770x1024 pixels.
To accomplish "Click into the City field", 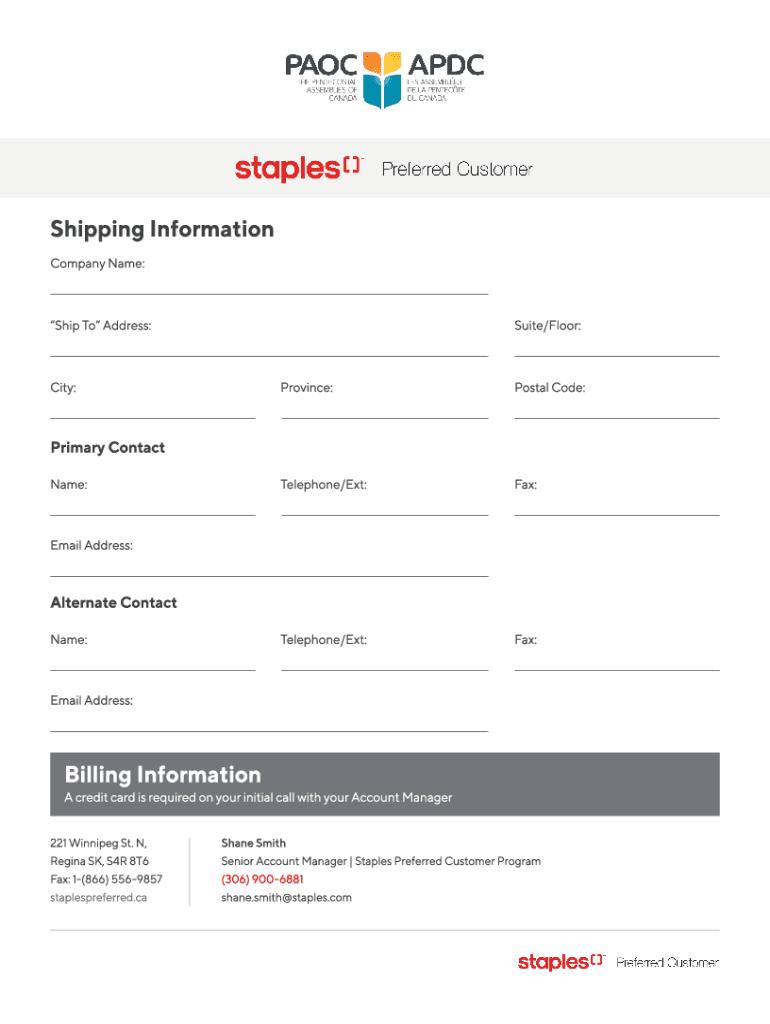I will [x=153, y=408].
